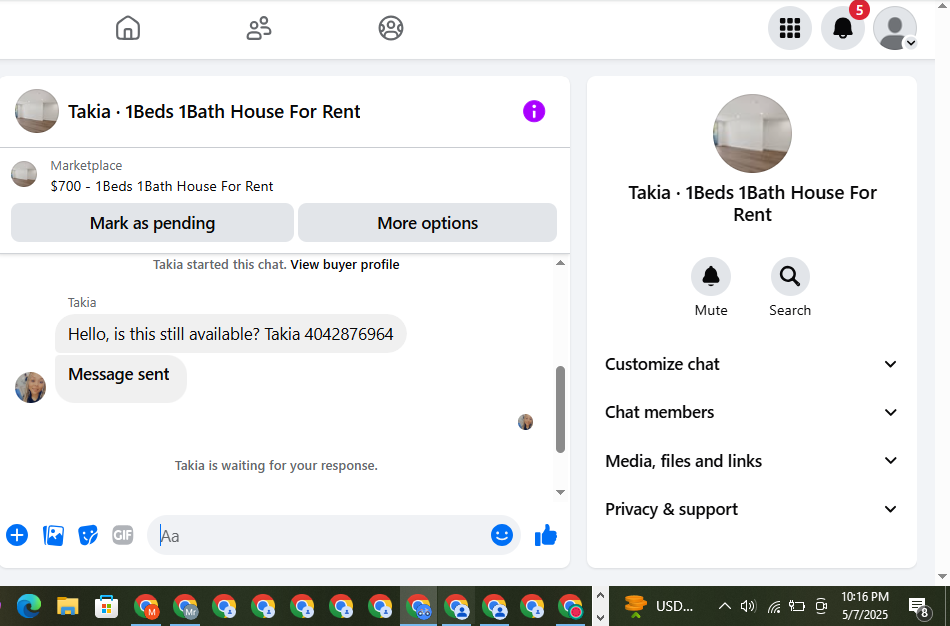950x626 pixels.
Task: Open the Groups icon in top navigation
Action: point(391,28)
